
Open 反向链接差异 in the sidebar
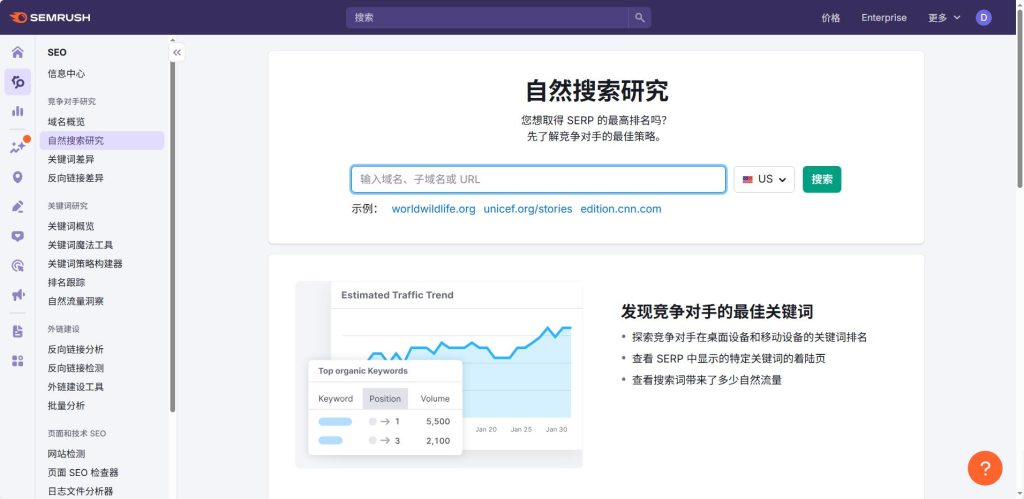(75, 178)
